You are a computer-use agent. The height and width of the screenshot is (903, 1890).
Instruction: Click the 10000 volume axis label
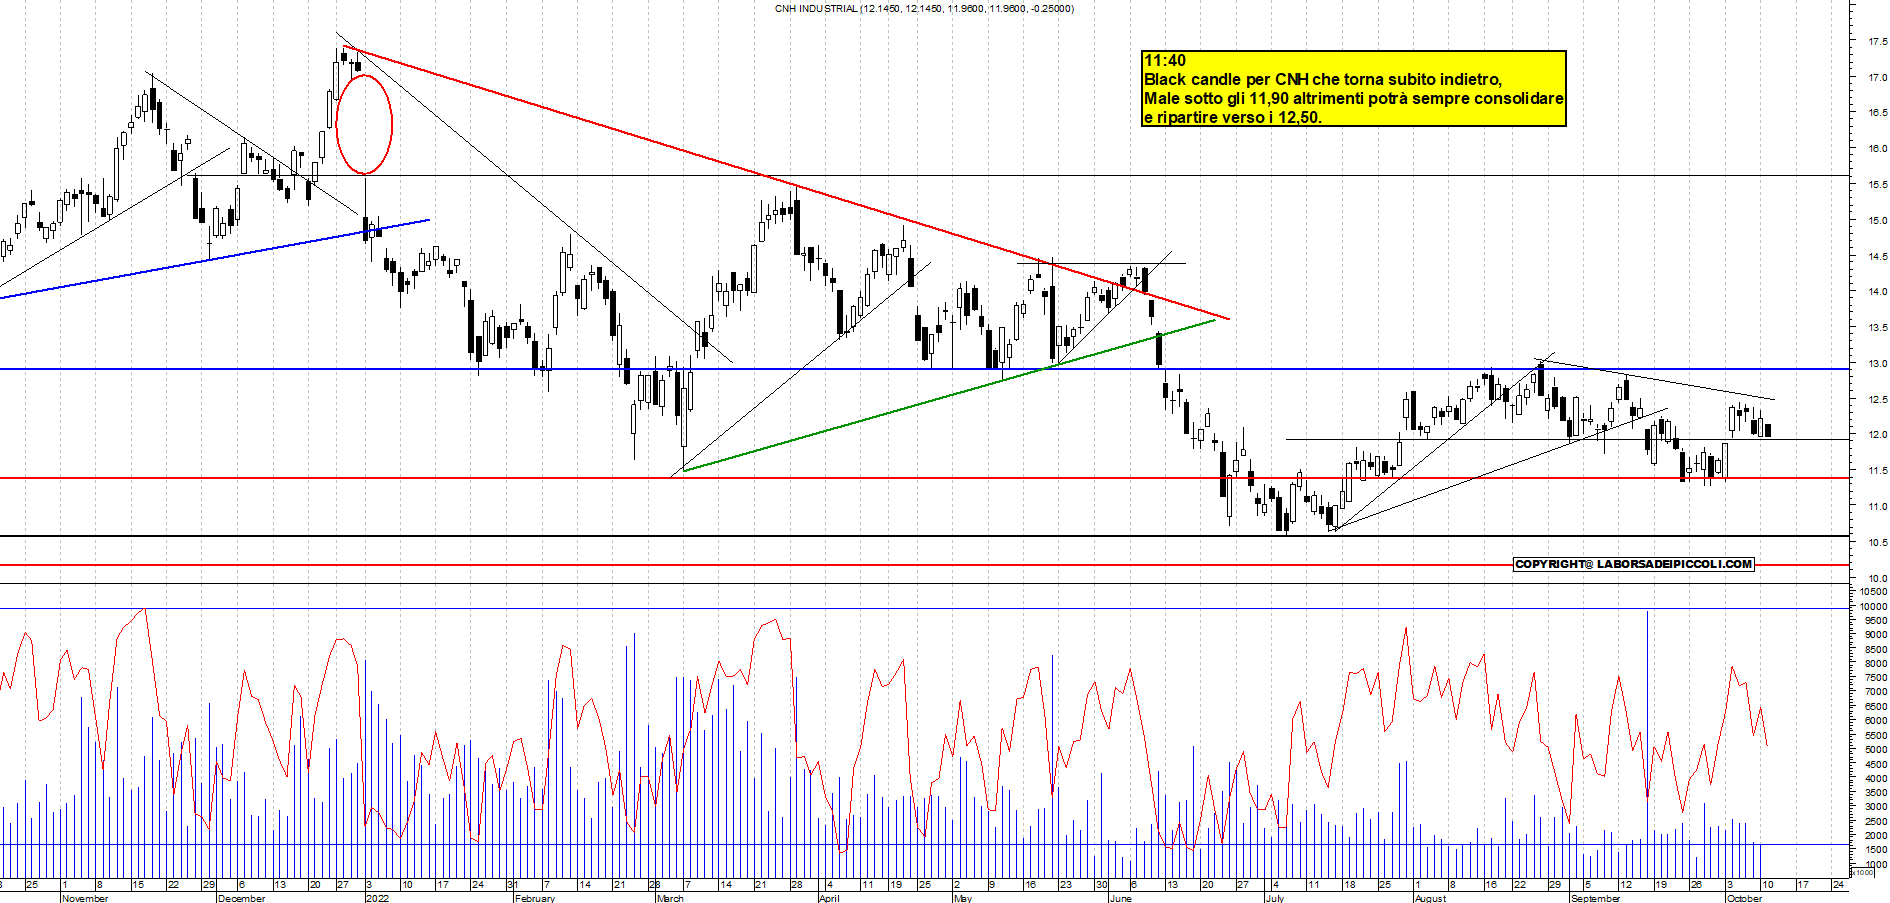(1874, 606)
